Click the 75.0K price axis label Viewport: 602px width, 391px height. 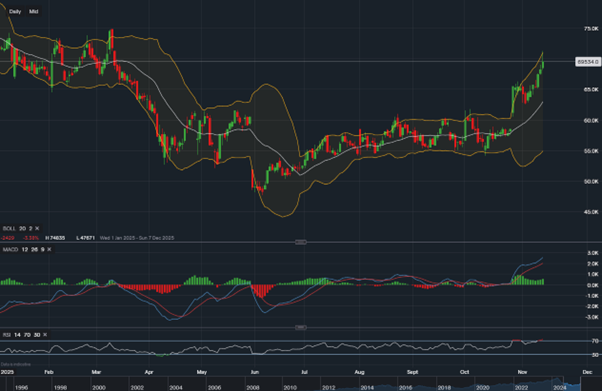pos(591,29)
